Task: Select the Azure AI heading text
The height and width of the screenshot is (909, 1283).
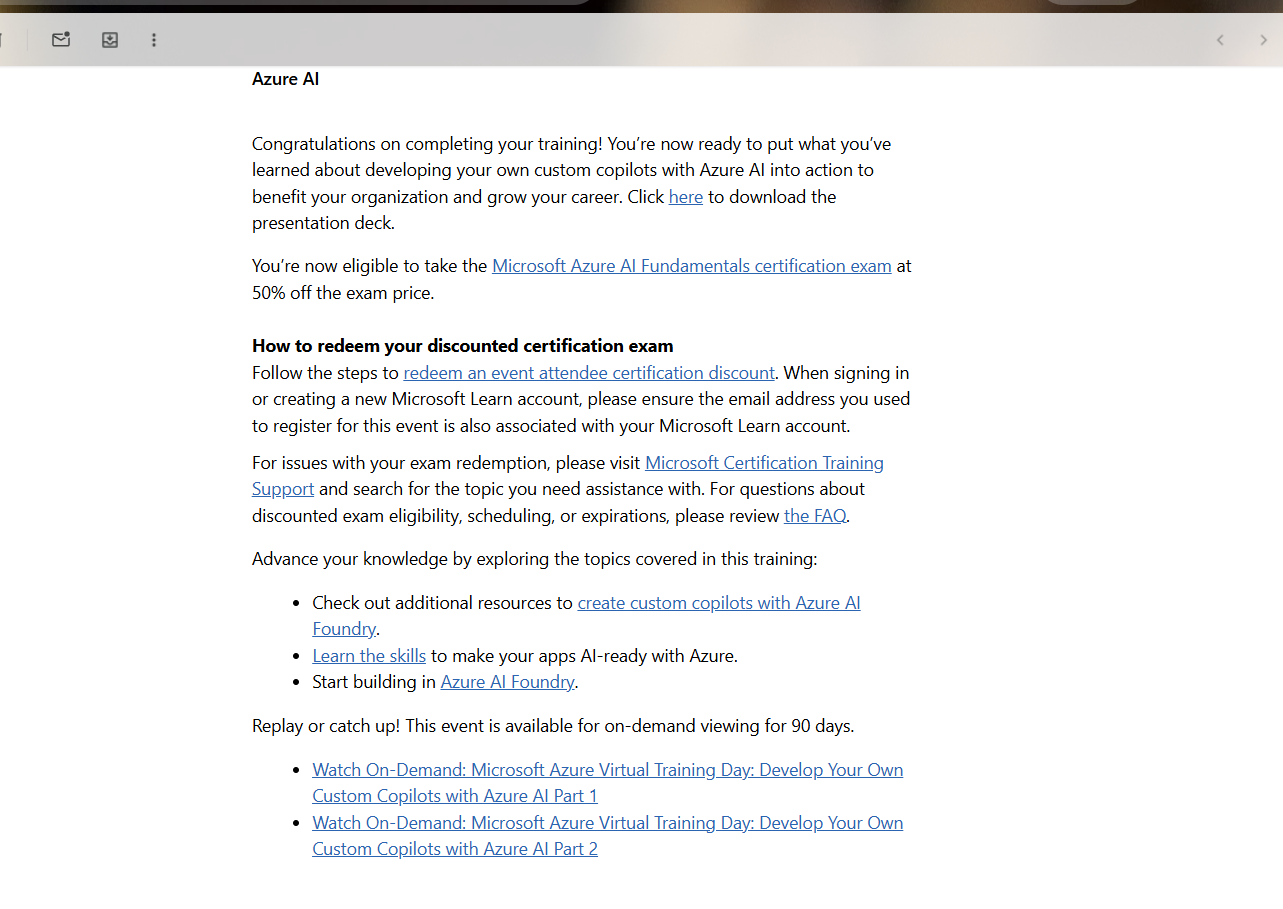Action: 285,78
